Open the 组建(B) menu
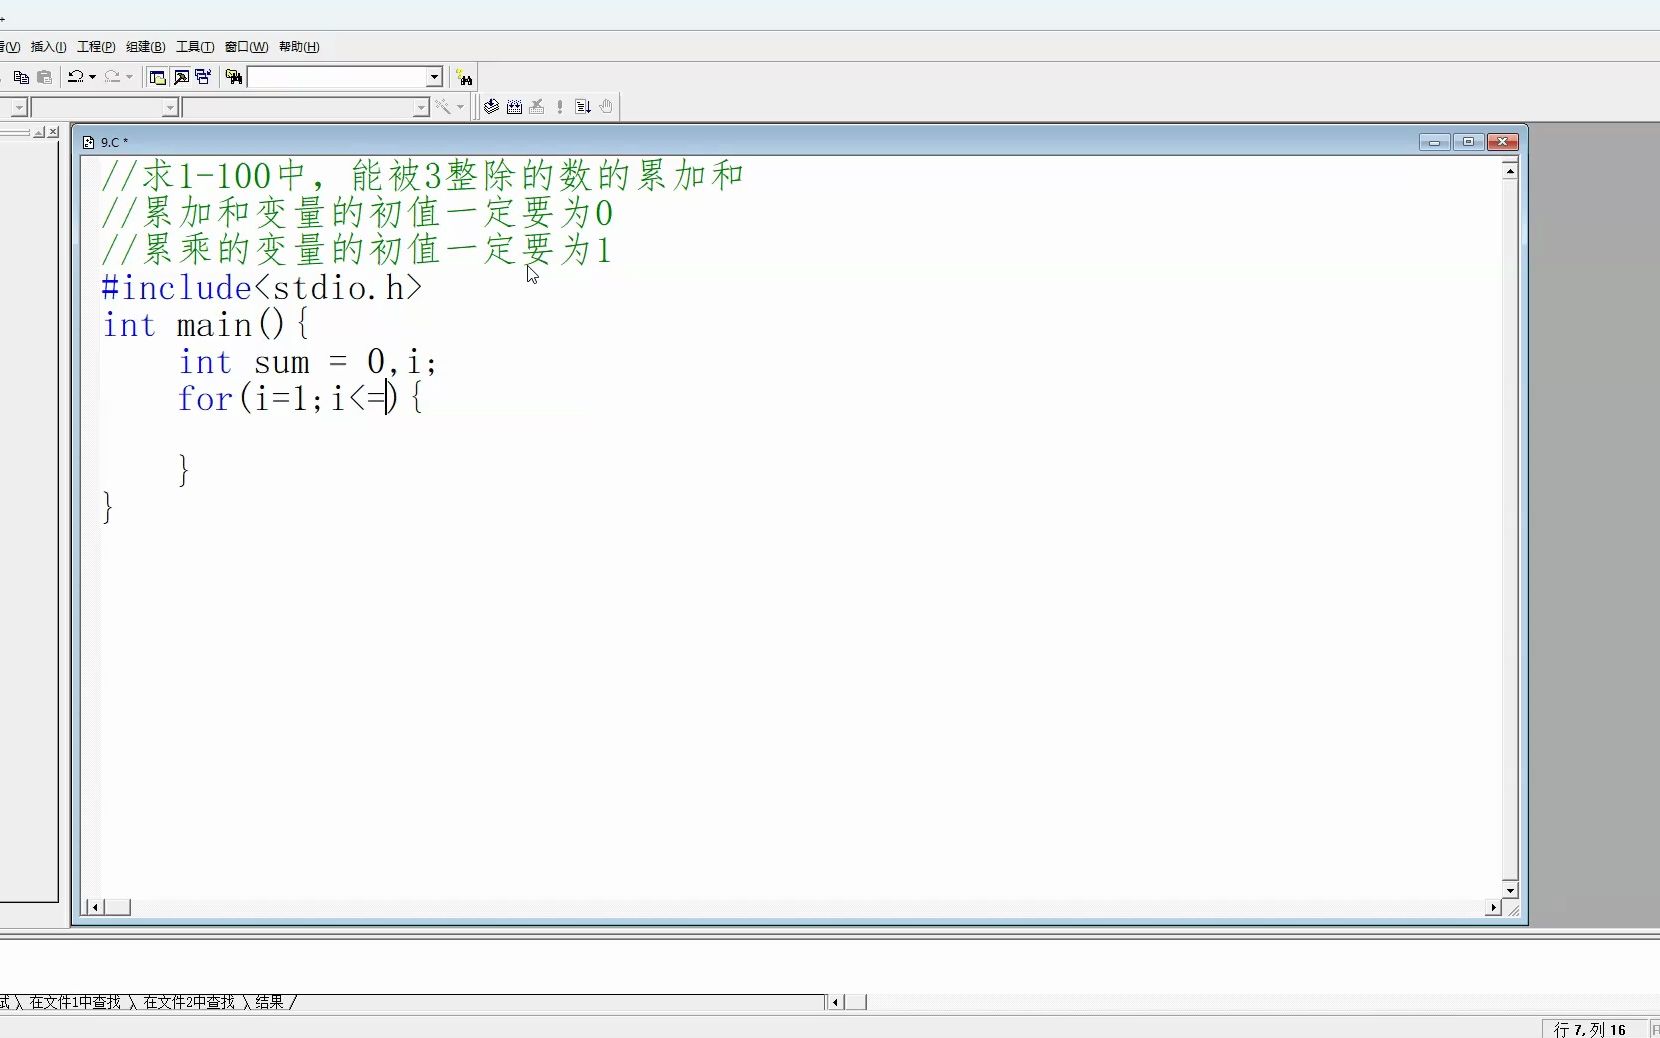Screen dimensions: 1660x1038 pyautogui.click(x=145, y=47)
